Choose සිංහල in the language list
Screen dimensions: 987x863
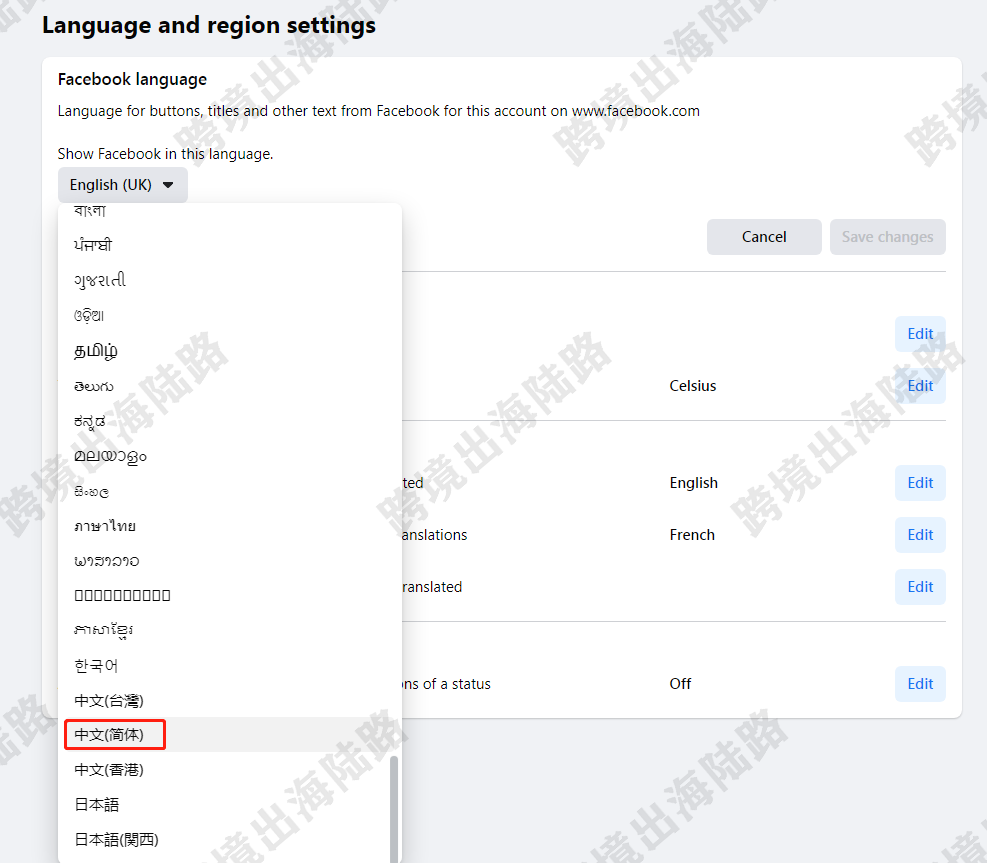pyautogui.click(x=90, y=490)
